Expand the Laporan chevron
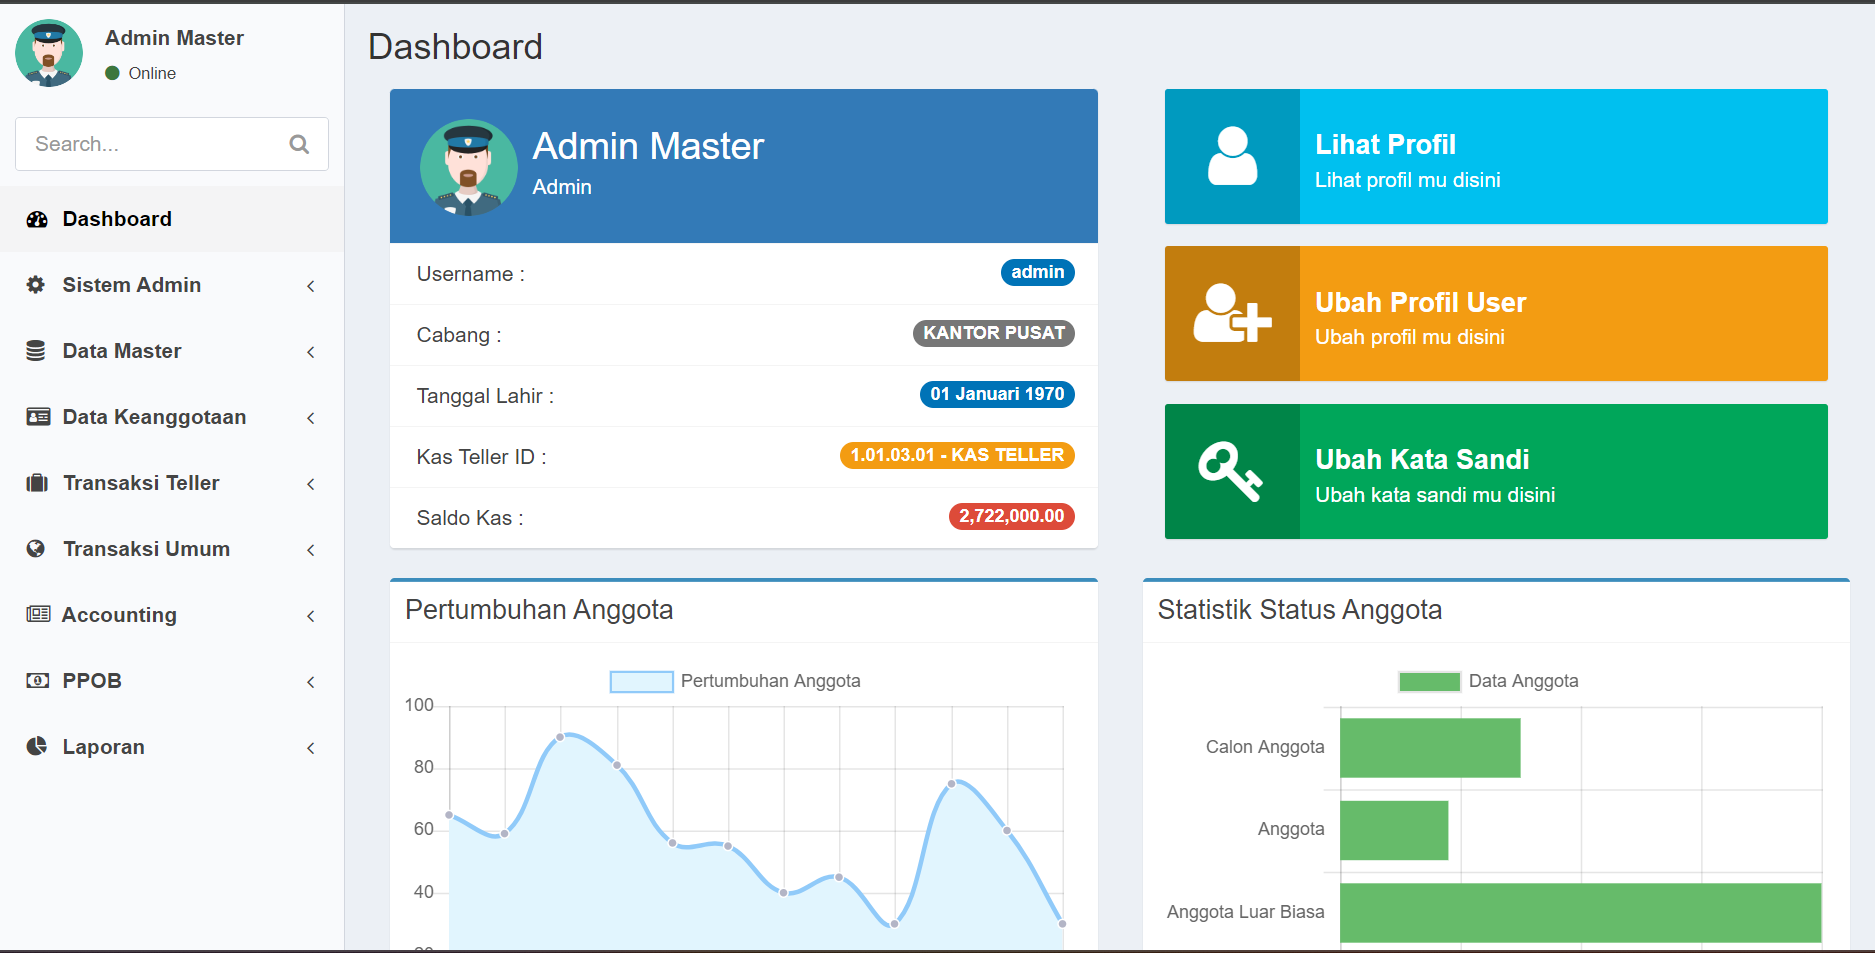Screen dimensions: 1875x953 pyautogui.click(x=311, y=748)
